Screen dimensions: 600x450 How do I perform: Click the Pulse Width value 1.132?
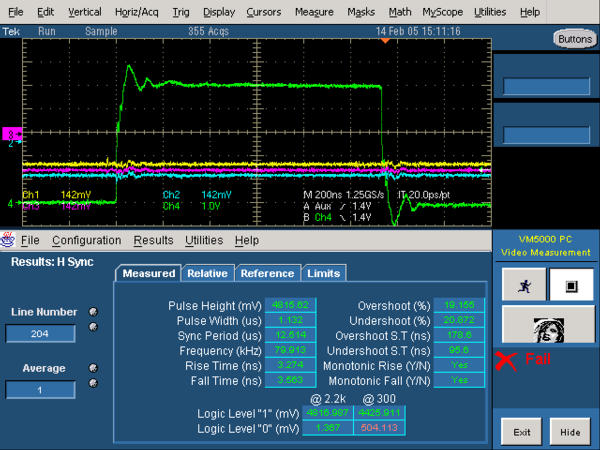[x=290, y=320]
